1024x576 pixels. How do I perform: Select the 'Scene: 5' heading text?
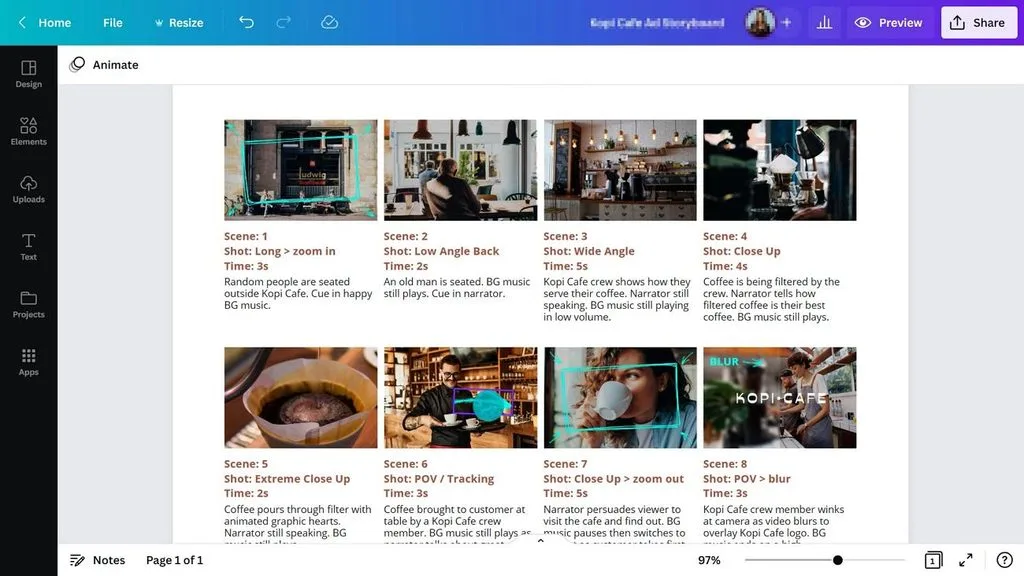pos(246,464)
